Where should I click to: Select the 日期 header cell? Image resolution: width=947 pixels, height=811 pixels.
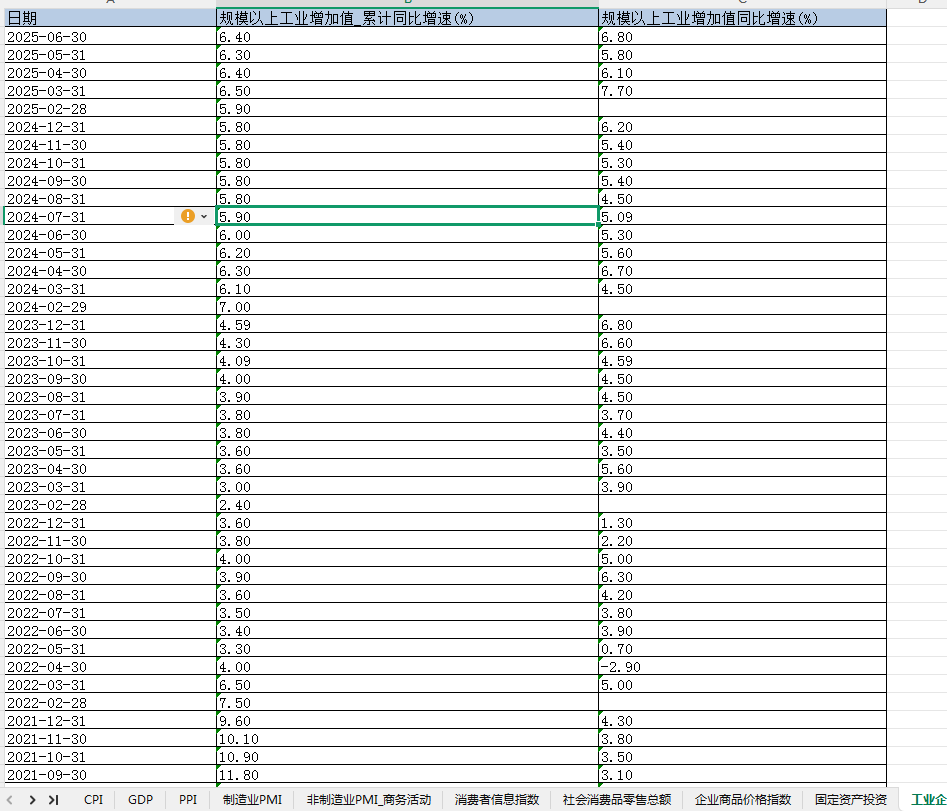[x=110, y=19]
